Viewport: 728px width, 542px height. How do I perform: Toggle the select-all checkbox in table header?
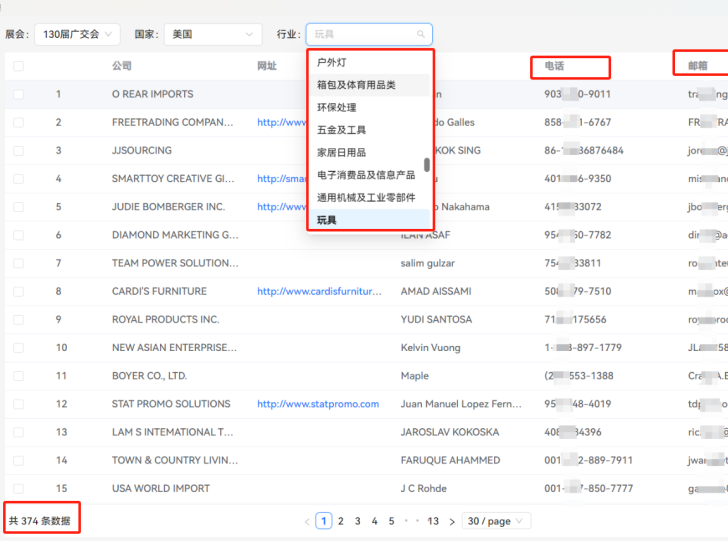[x=19, y=66]
